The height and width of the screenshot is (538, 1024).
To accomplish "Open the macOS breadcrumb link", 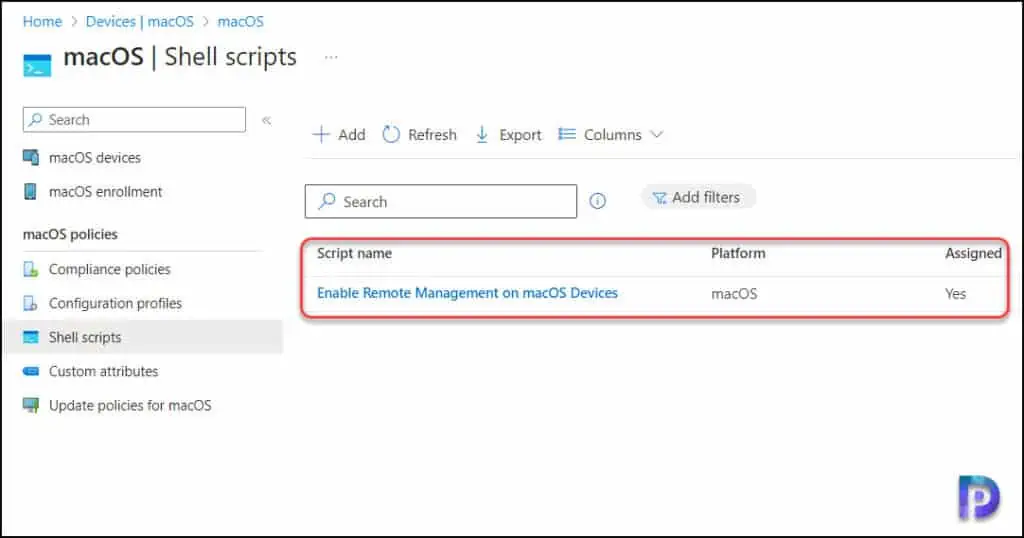I will point(240,22).
